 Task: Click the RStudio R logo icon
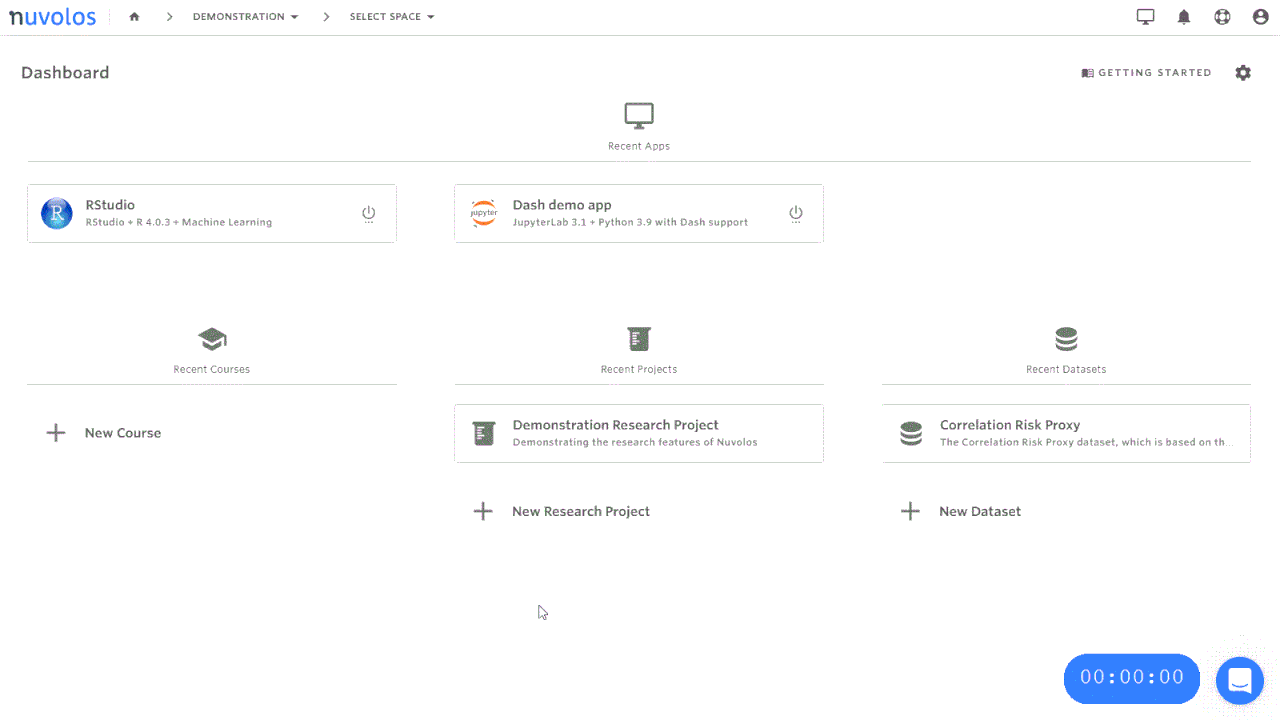coord(57,213)
